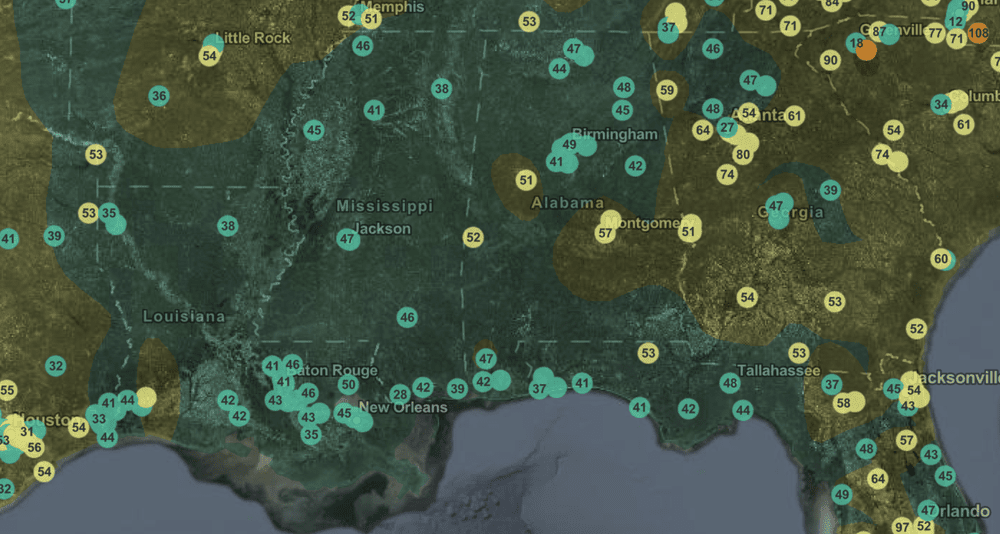This screenshot has width=1000, height=534.
Task: Click the 54 marker on Atlanta label
Action: click(749, 114)
